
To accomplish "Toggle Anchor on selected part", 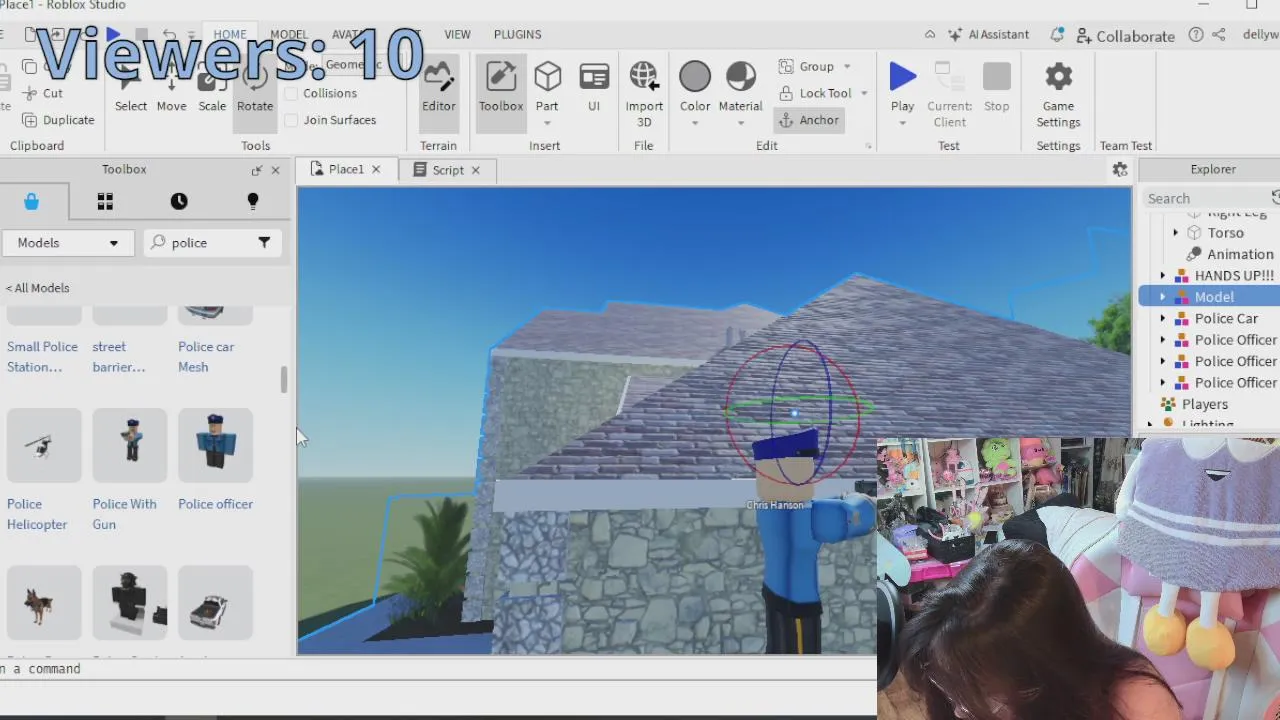I will 808,120.
